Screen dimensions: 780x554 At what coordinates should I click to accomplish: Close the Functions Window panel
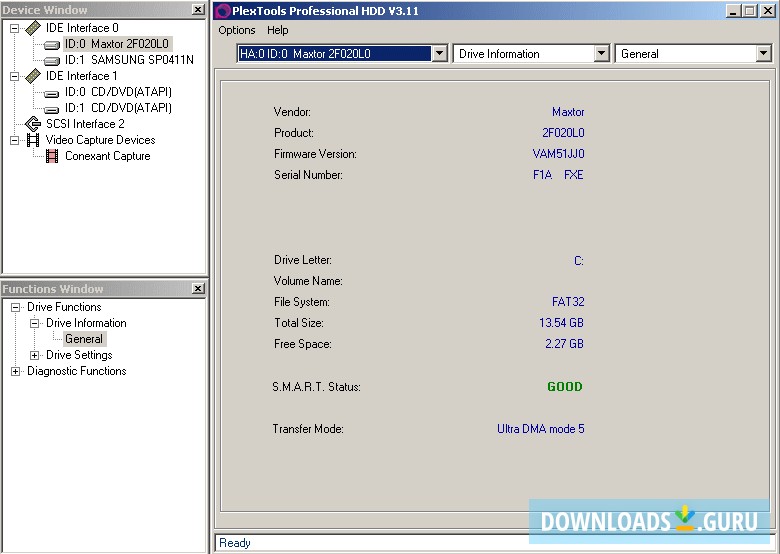[197, 289]
